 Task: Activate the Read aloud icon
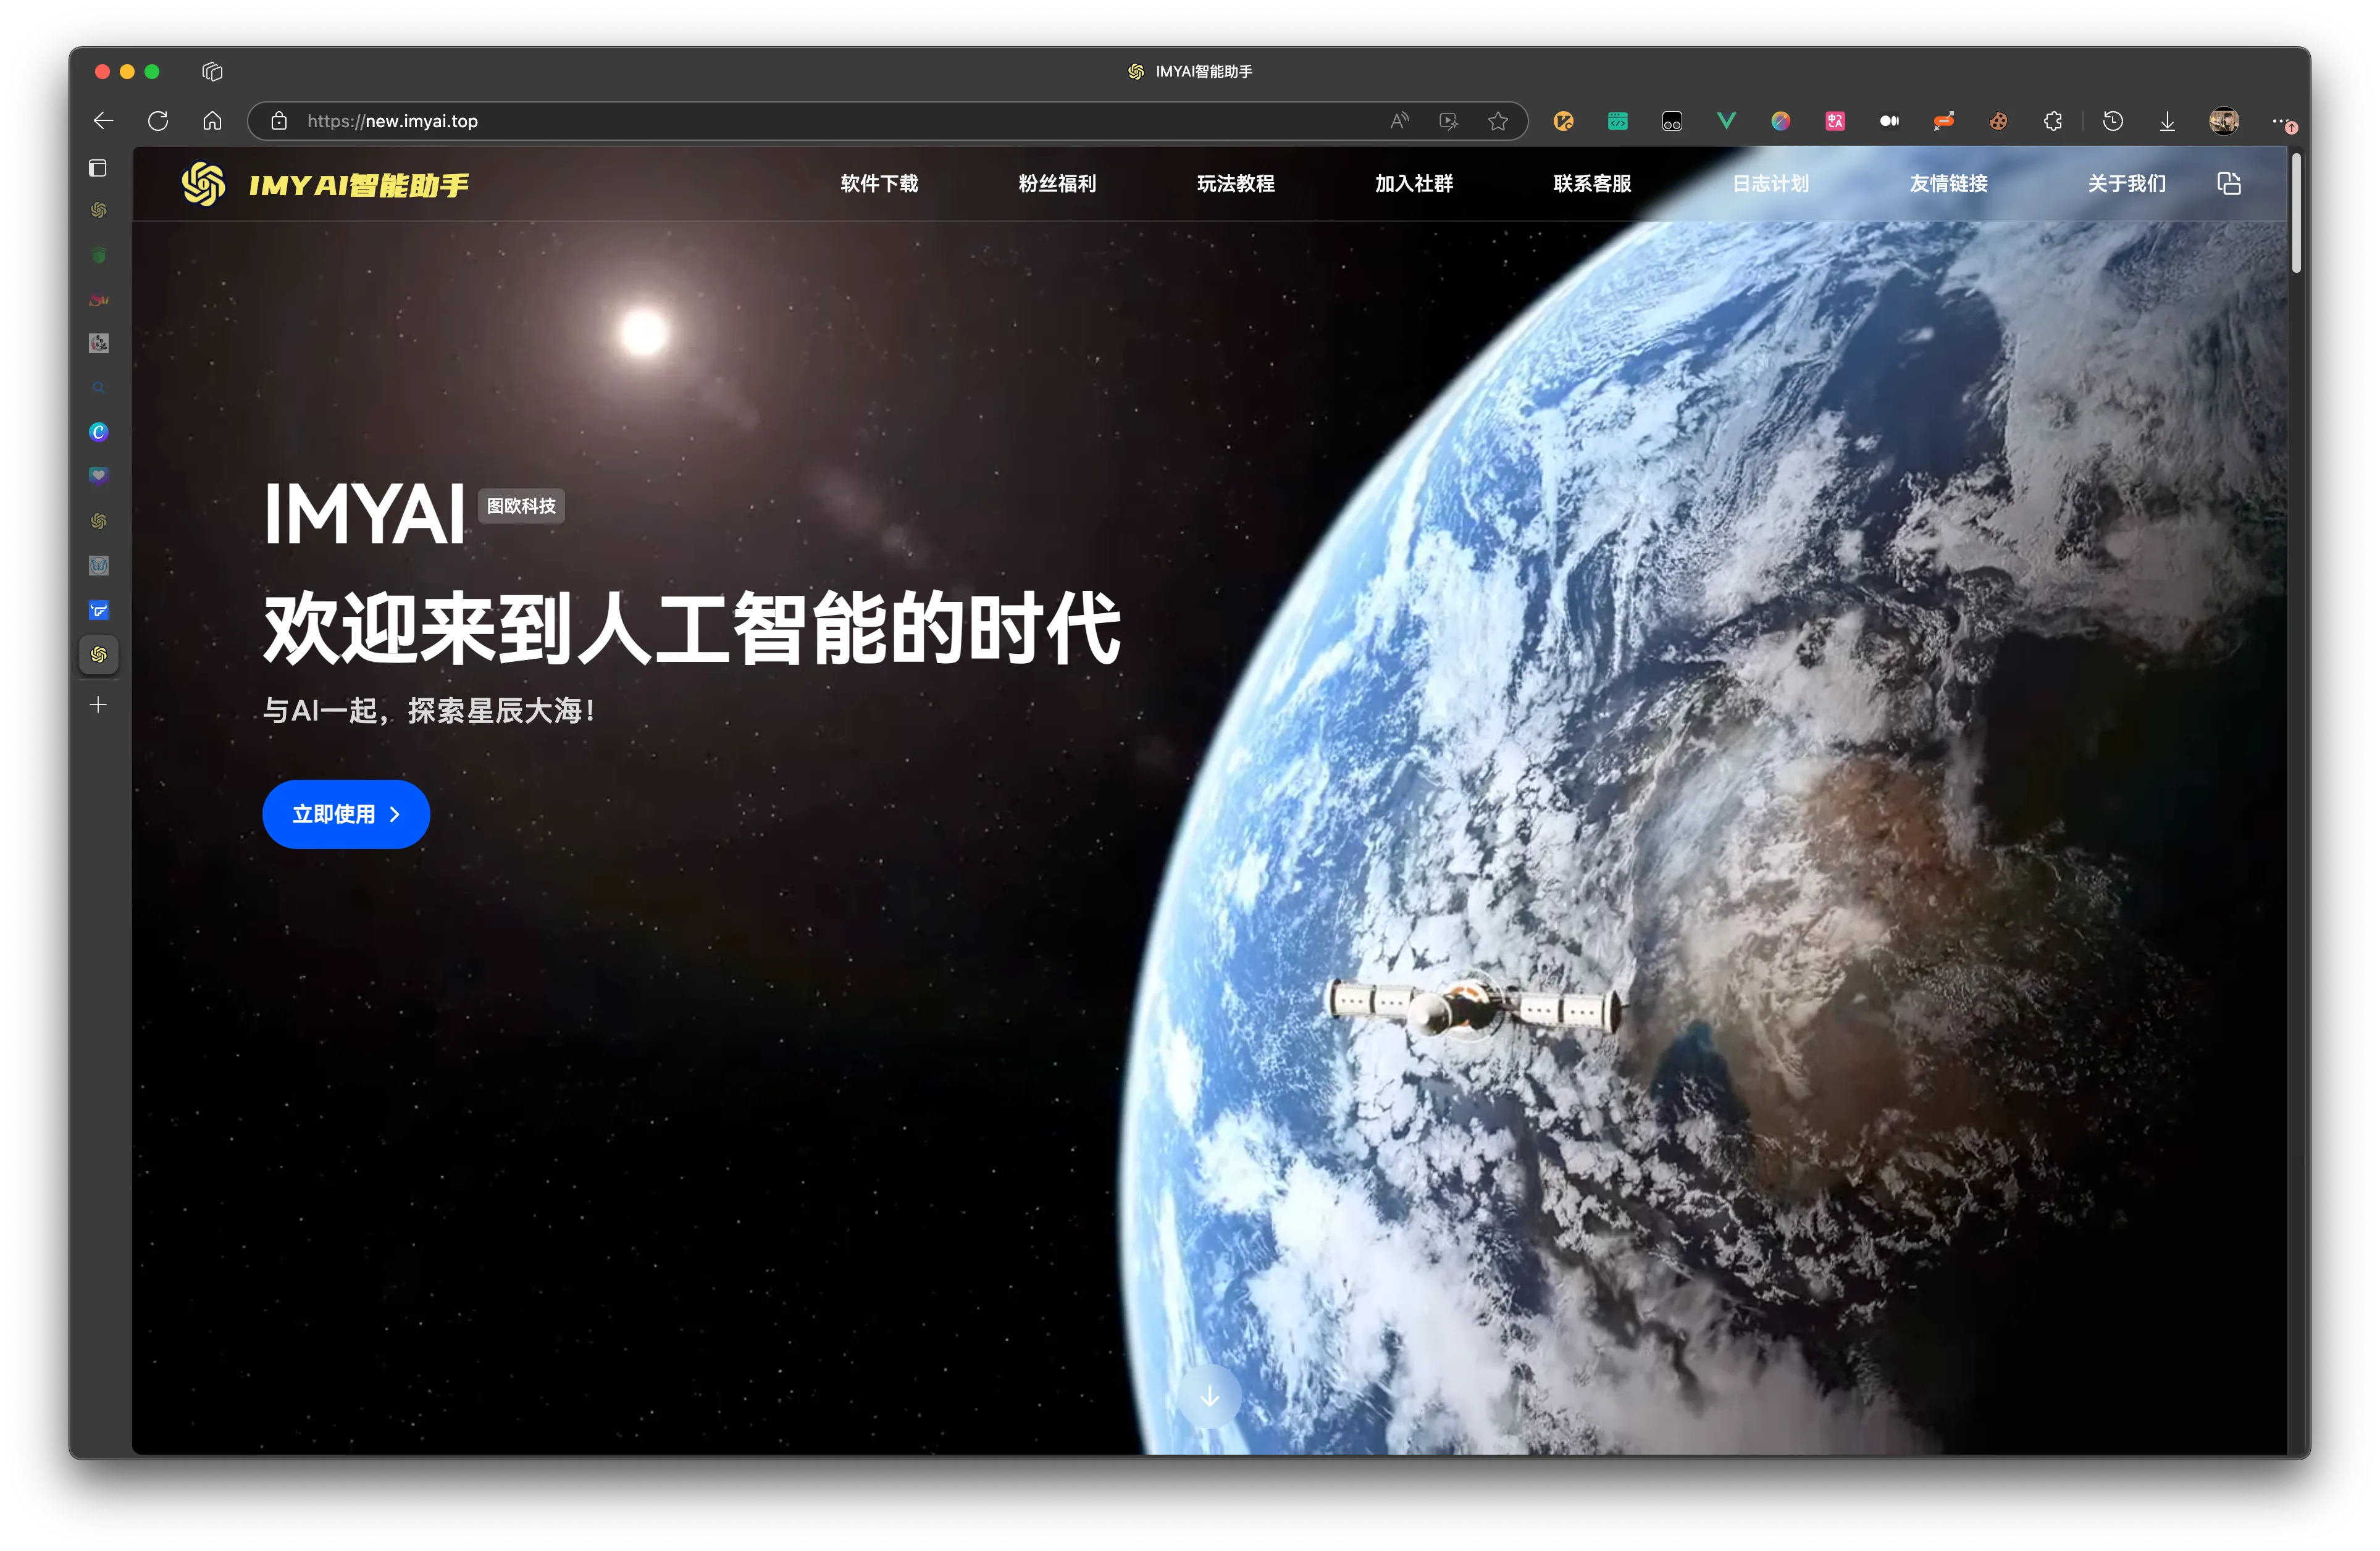tap(1400, 121)
